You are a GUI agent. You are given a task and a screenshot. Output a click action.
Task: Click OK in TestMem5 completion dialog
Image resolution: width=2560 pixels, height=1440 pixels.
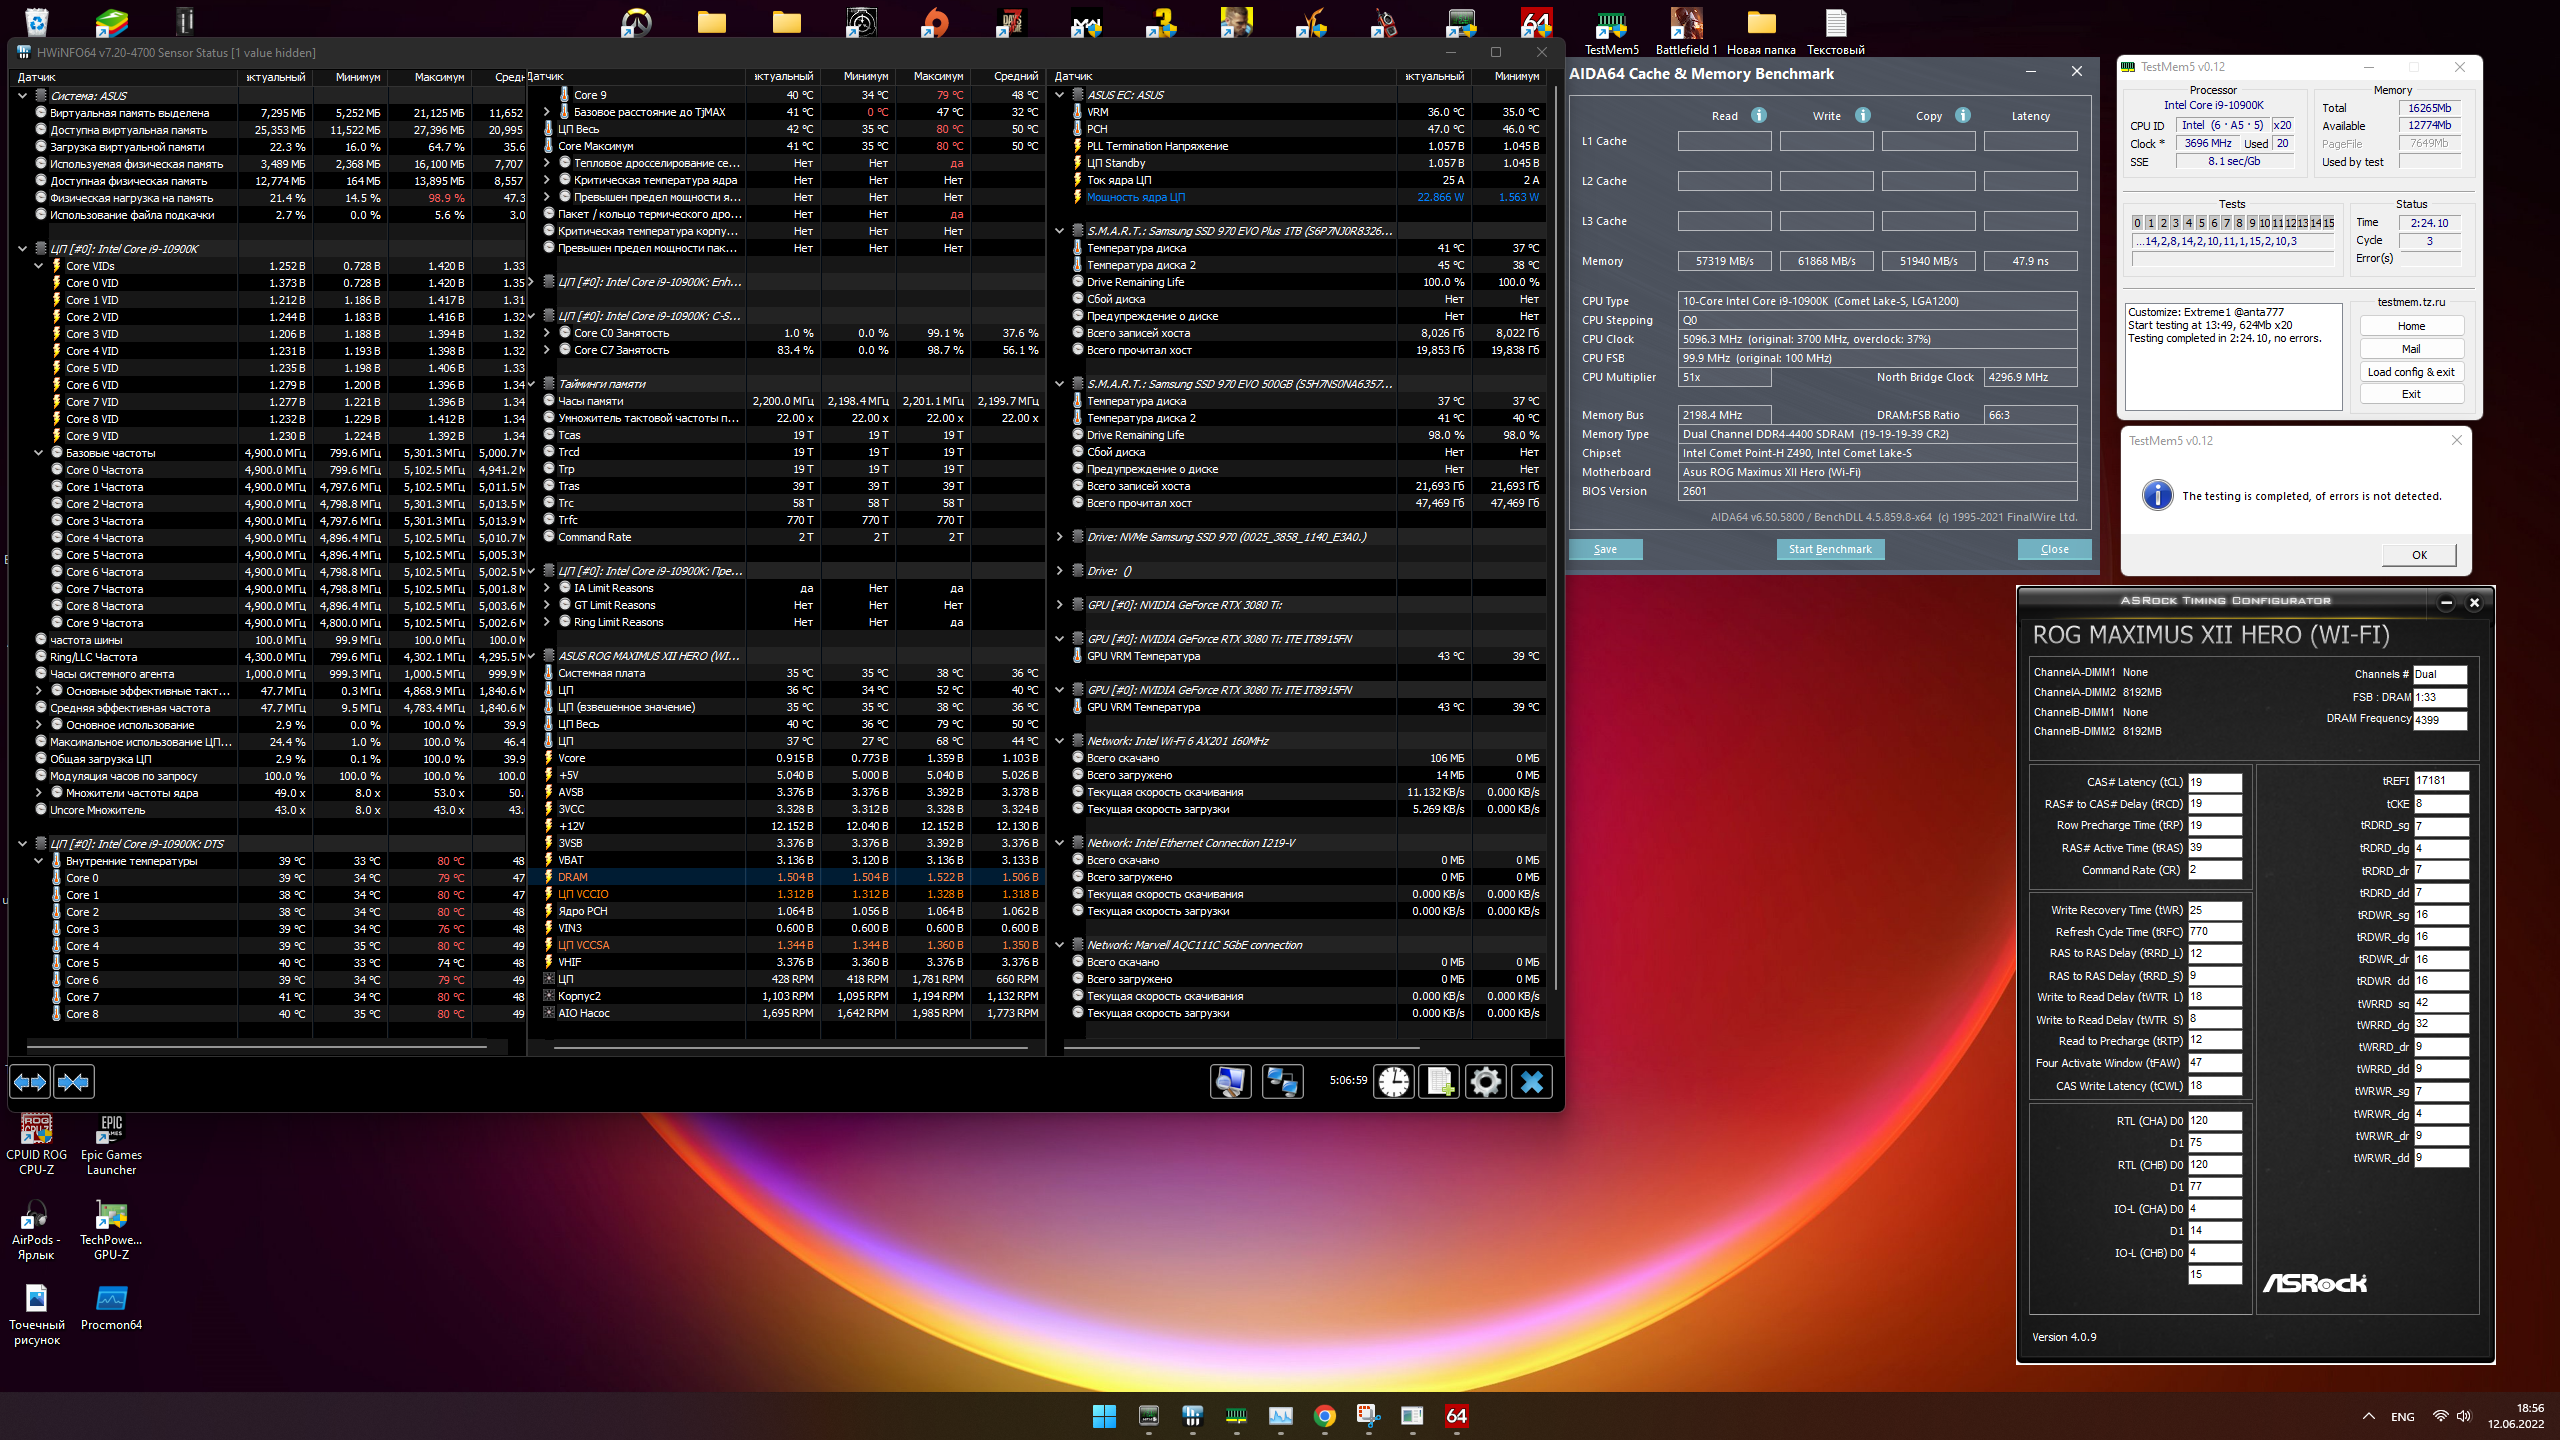[x=2418, y=555]
